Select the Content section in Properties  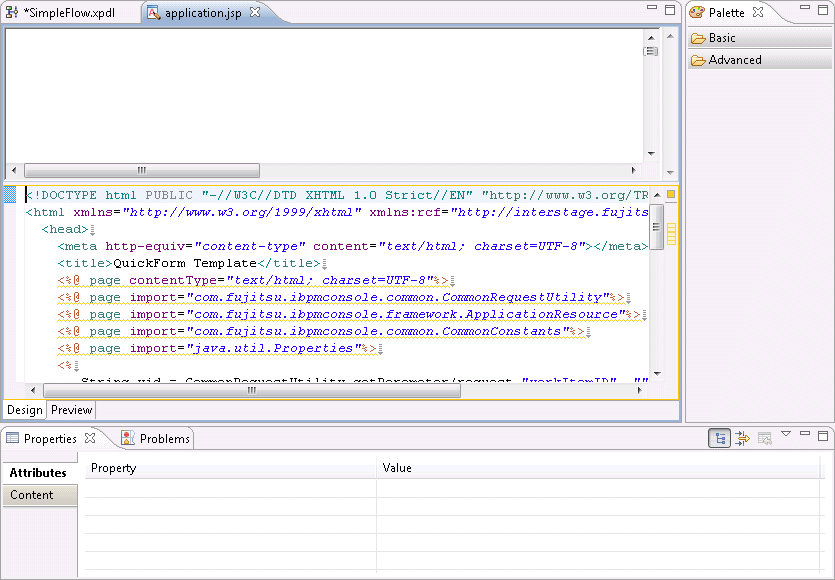(40, 495)
